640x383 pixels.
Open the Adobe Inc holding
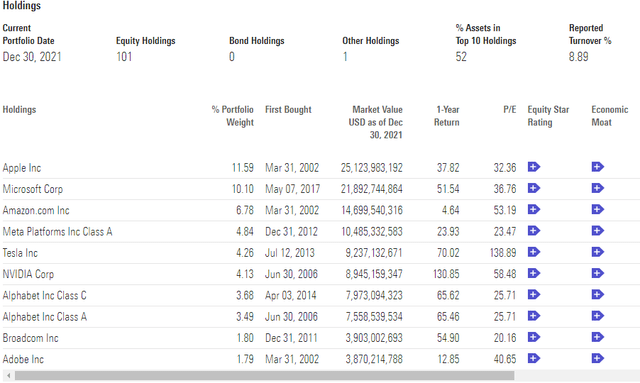click(23, 359)
